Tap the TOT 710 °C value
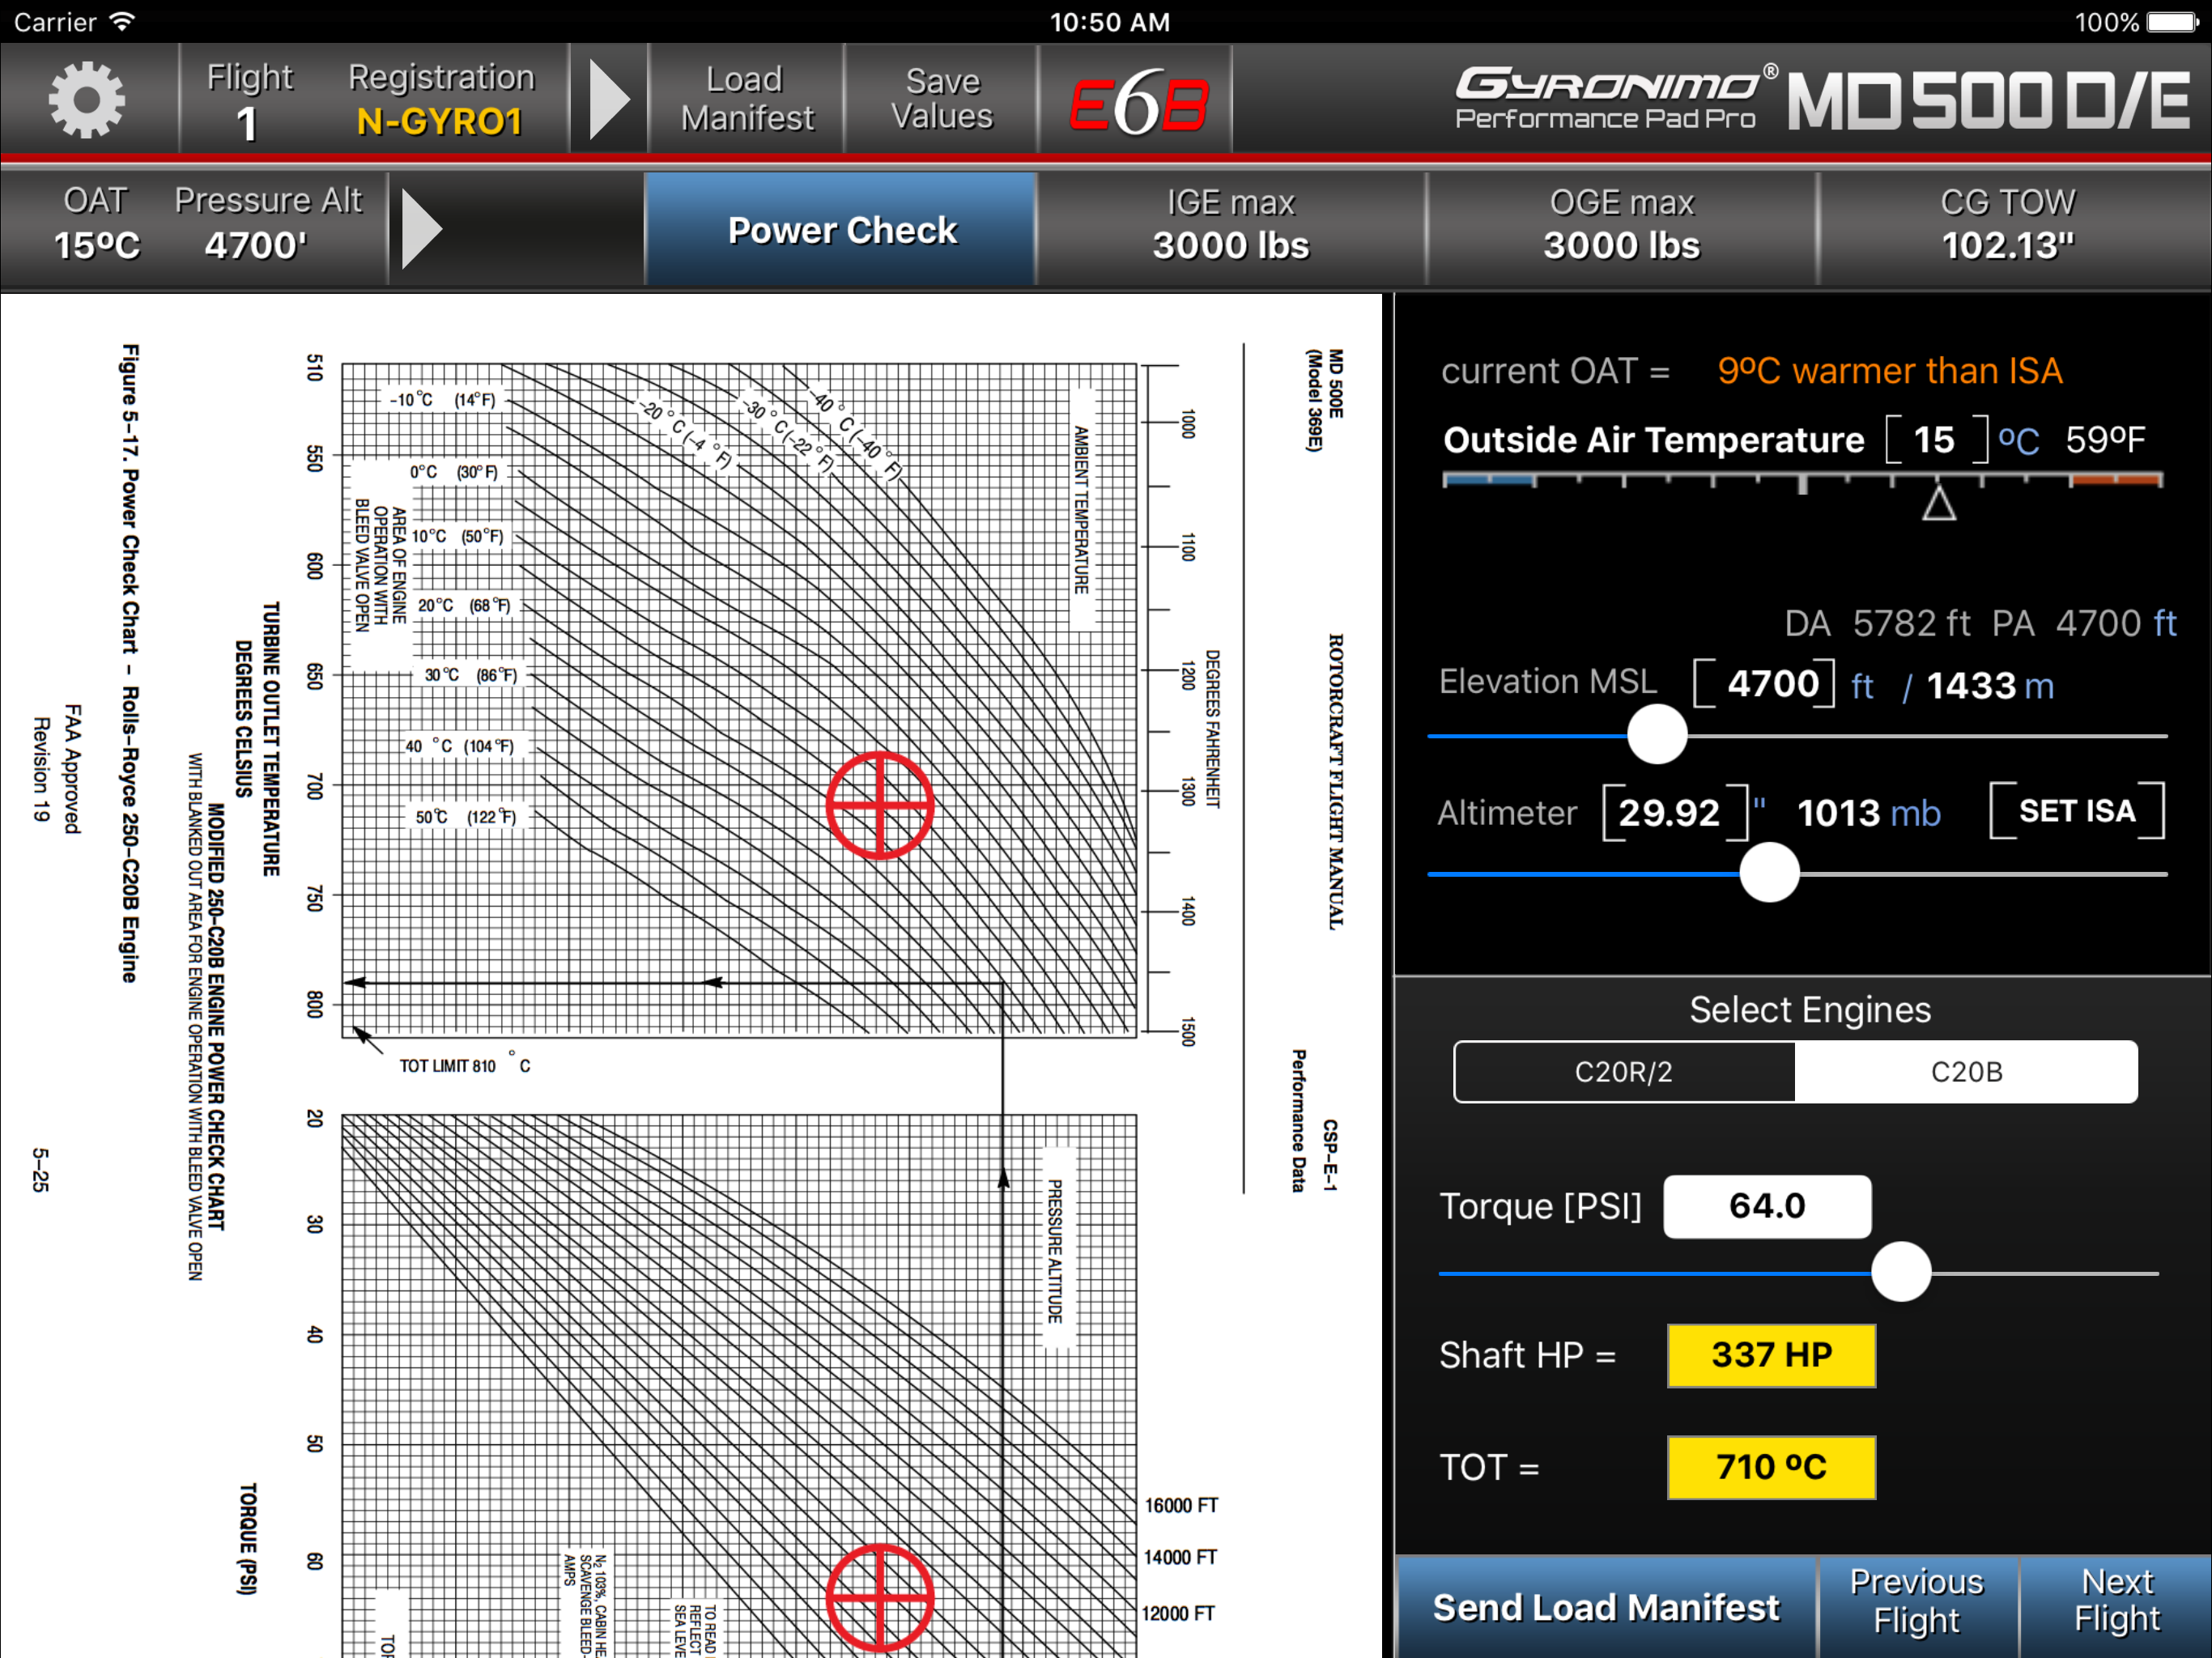The image size is (2212, 1658). [x=1771, y=1467]
